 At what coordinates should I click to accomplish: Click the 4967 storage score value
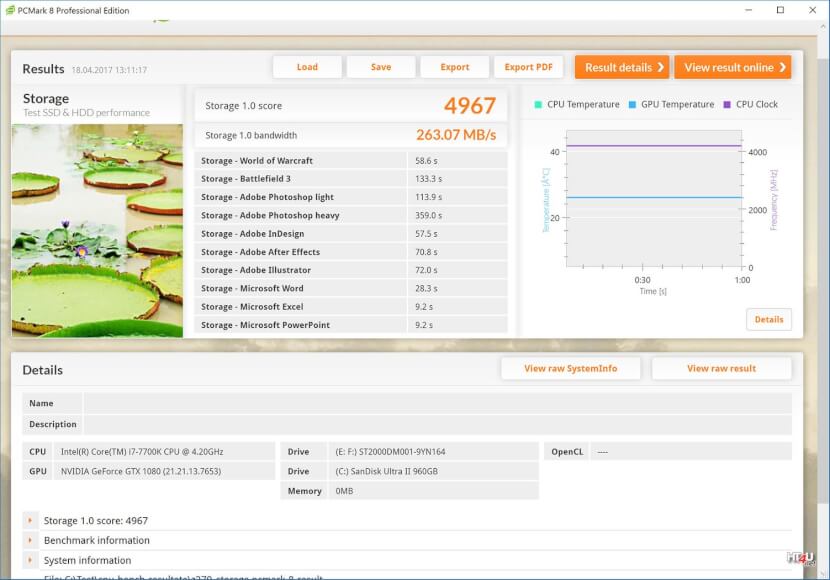point(470,106)
